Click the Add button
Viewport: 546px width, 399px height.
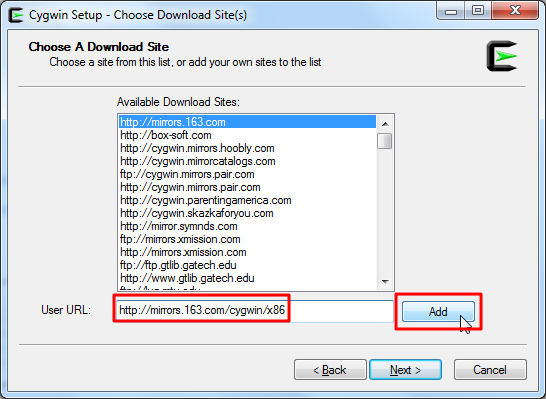(x=438, y=311)
